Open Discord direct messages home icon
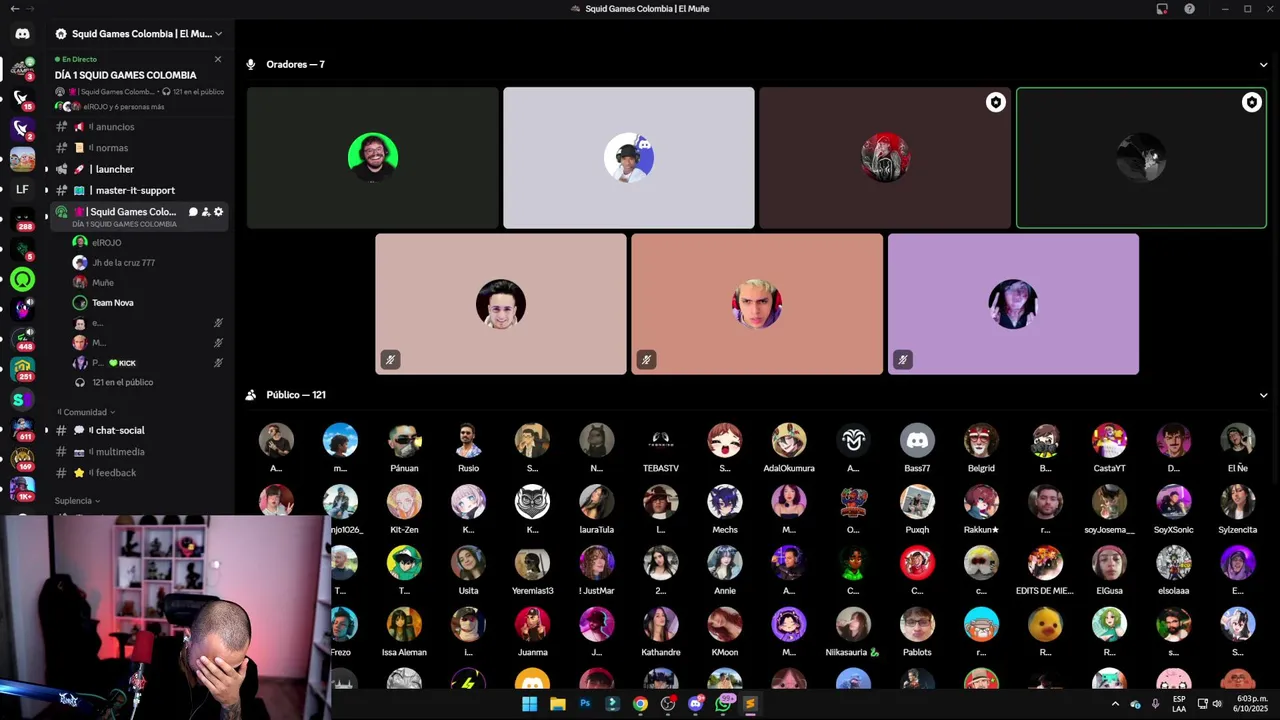This screenshot has height=720, width=1280. point(22,34)
